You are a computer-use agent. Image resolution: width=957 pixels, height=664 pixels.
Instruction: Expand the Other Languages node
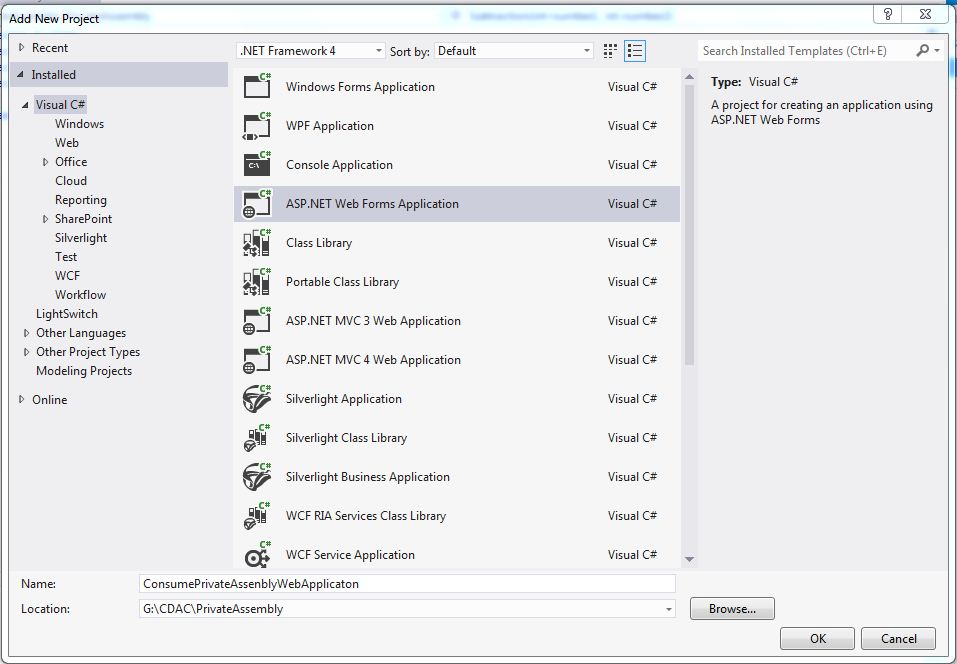26,333
